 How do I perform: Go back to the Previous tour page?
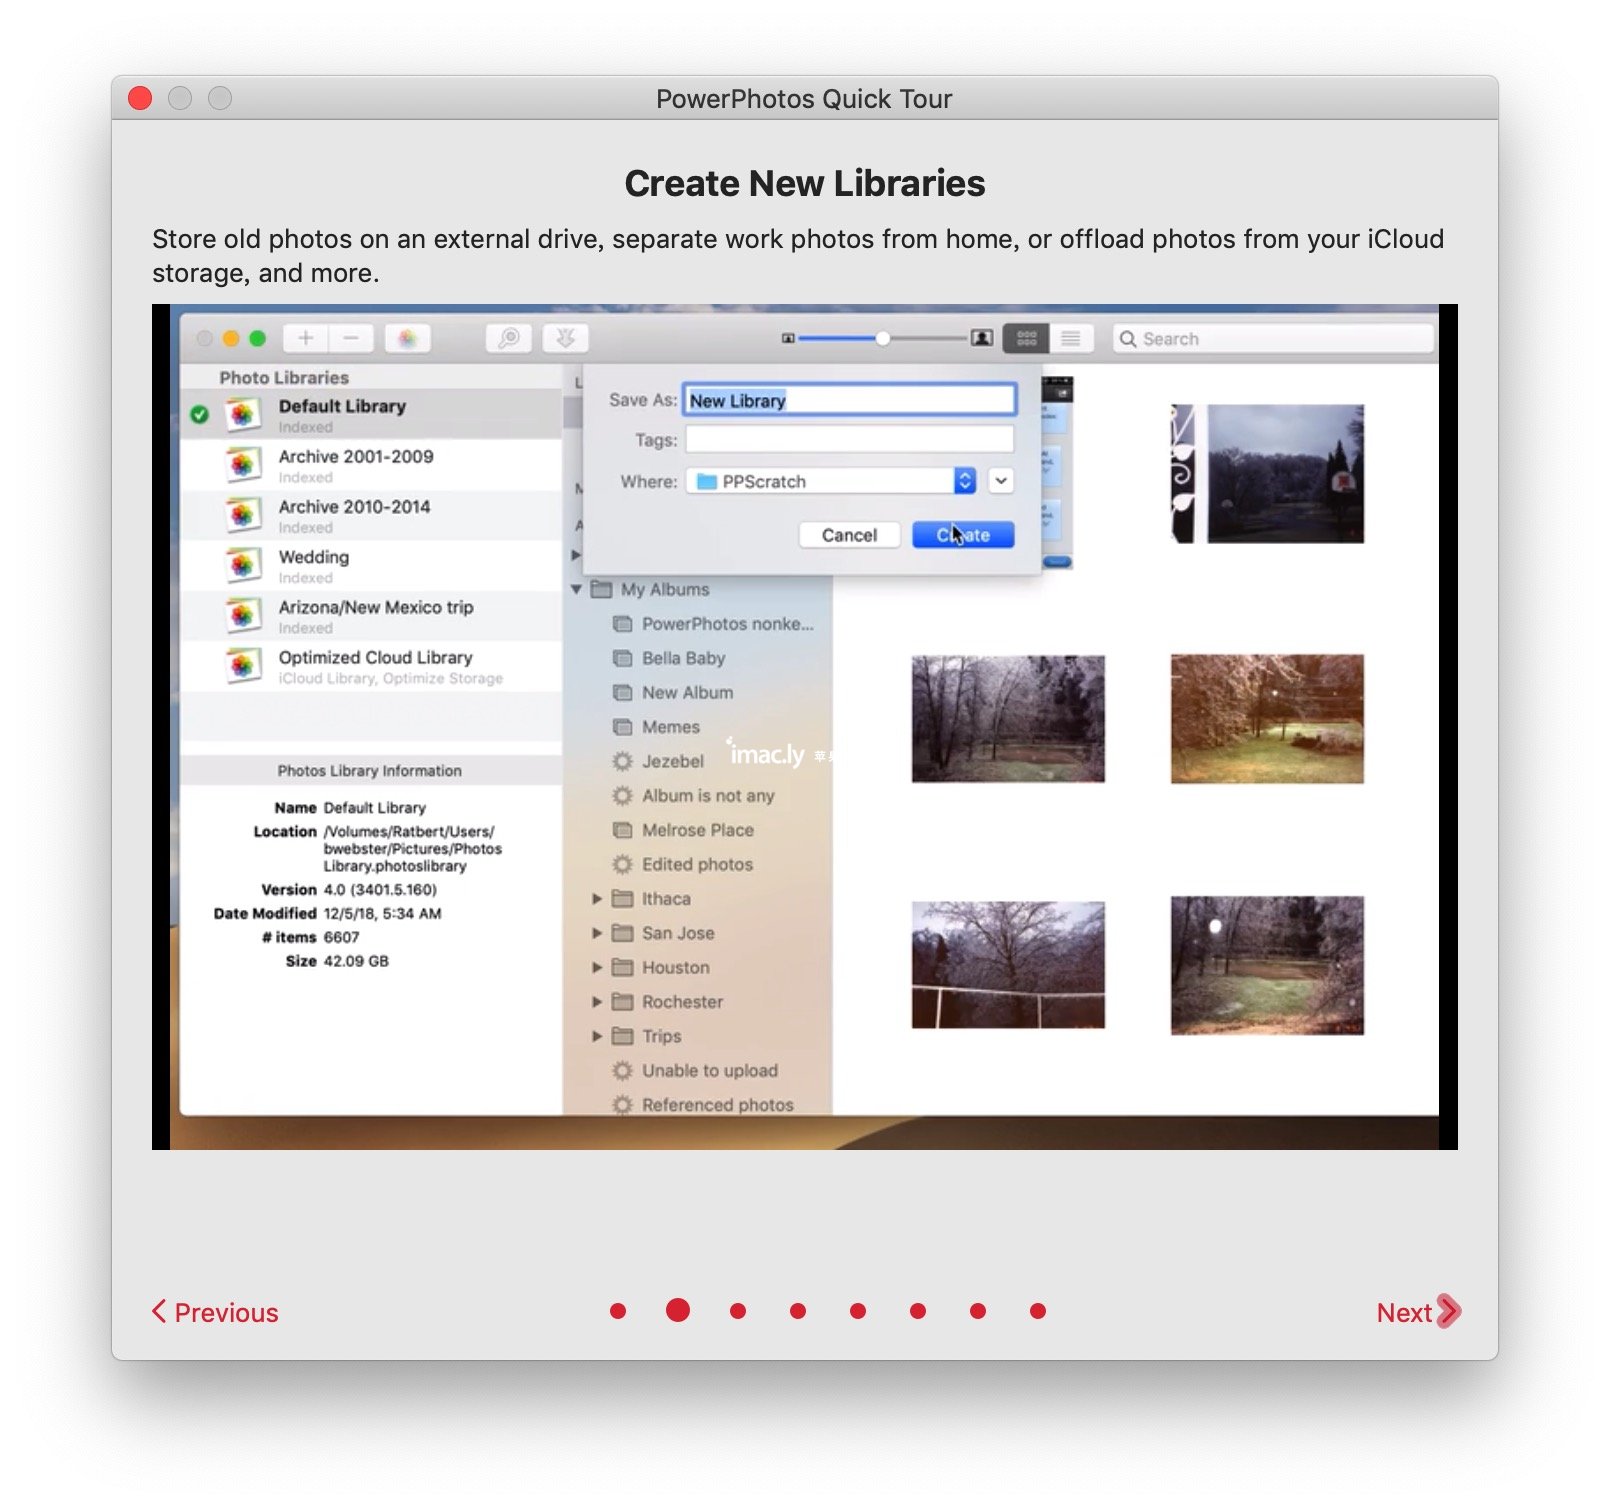coord(215,1312)
